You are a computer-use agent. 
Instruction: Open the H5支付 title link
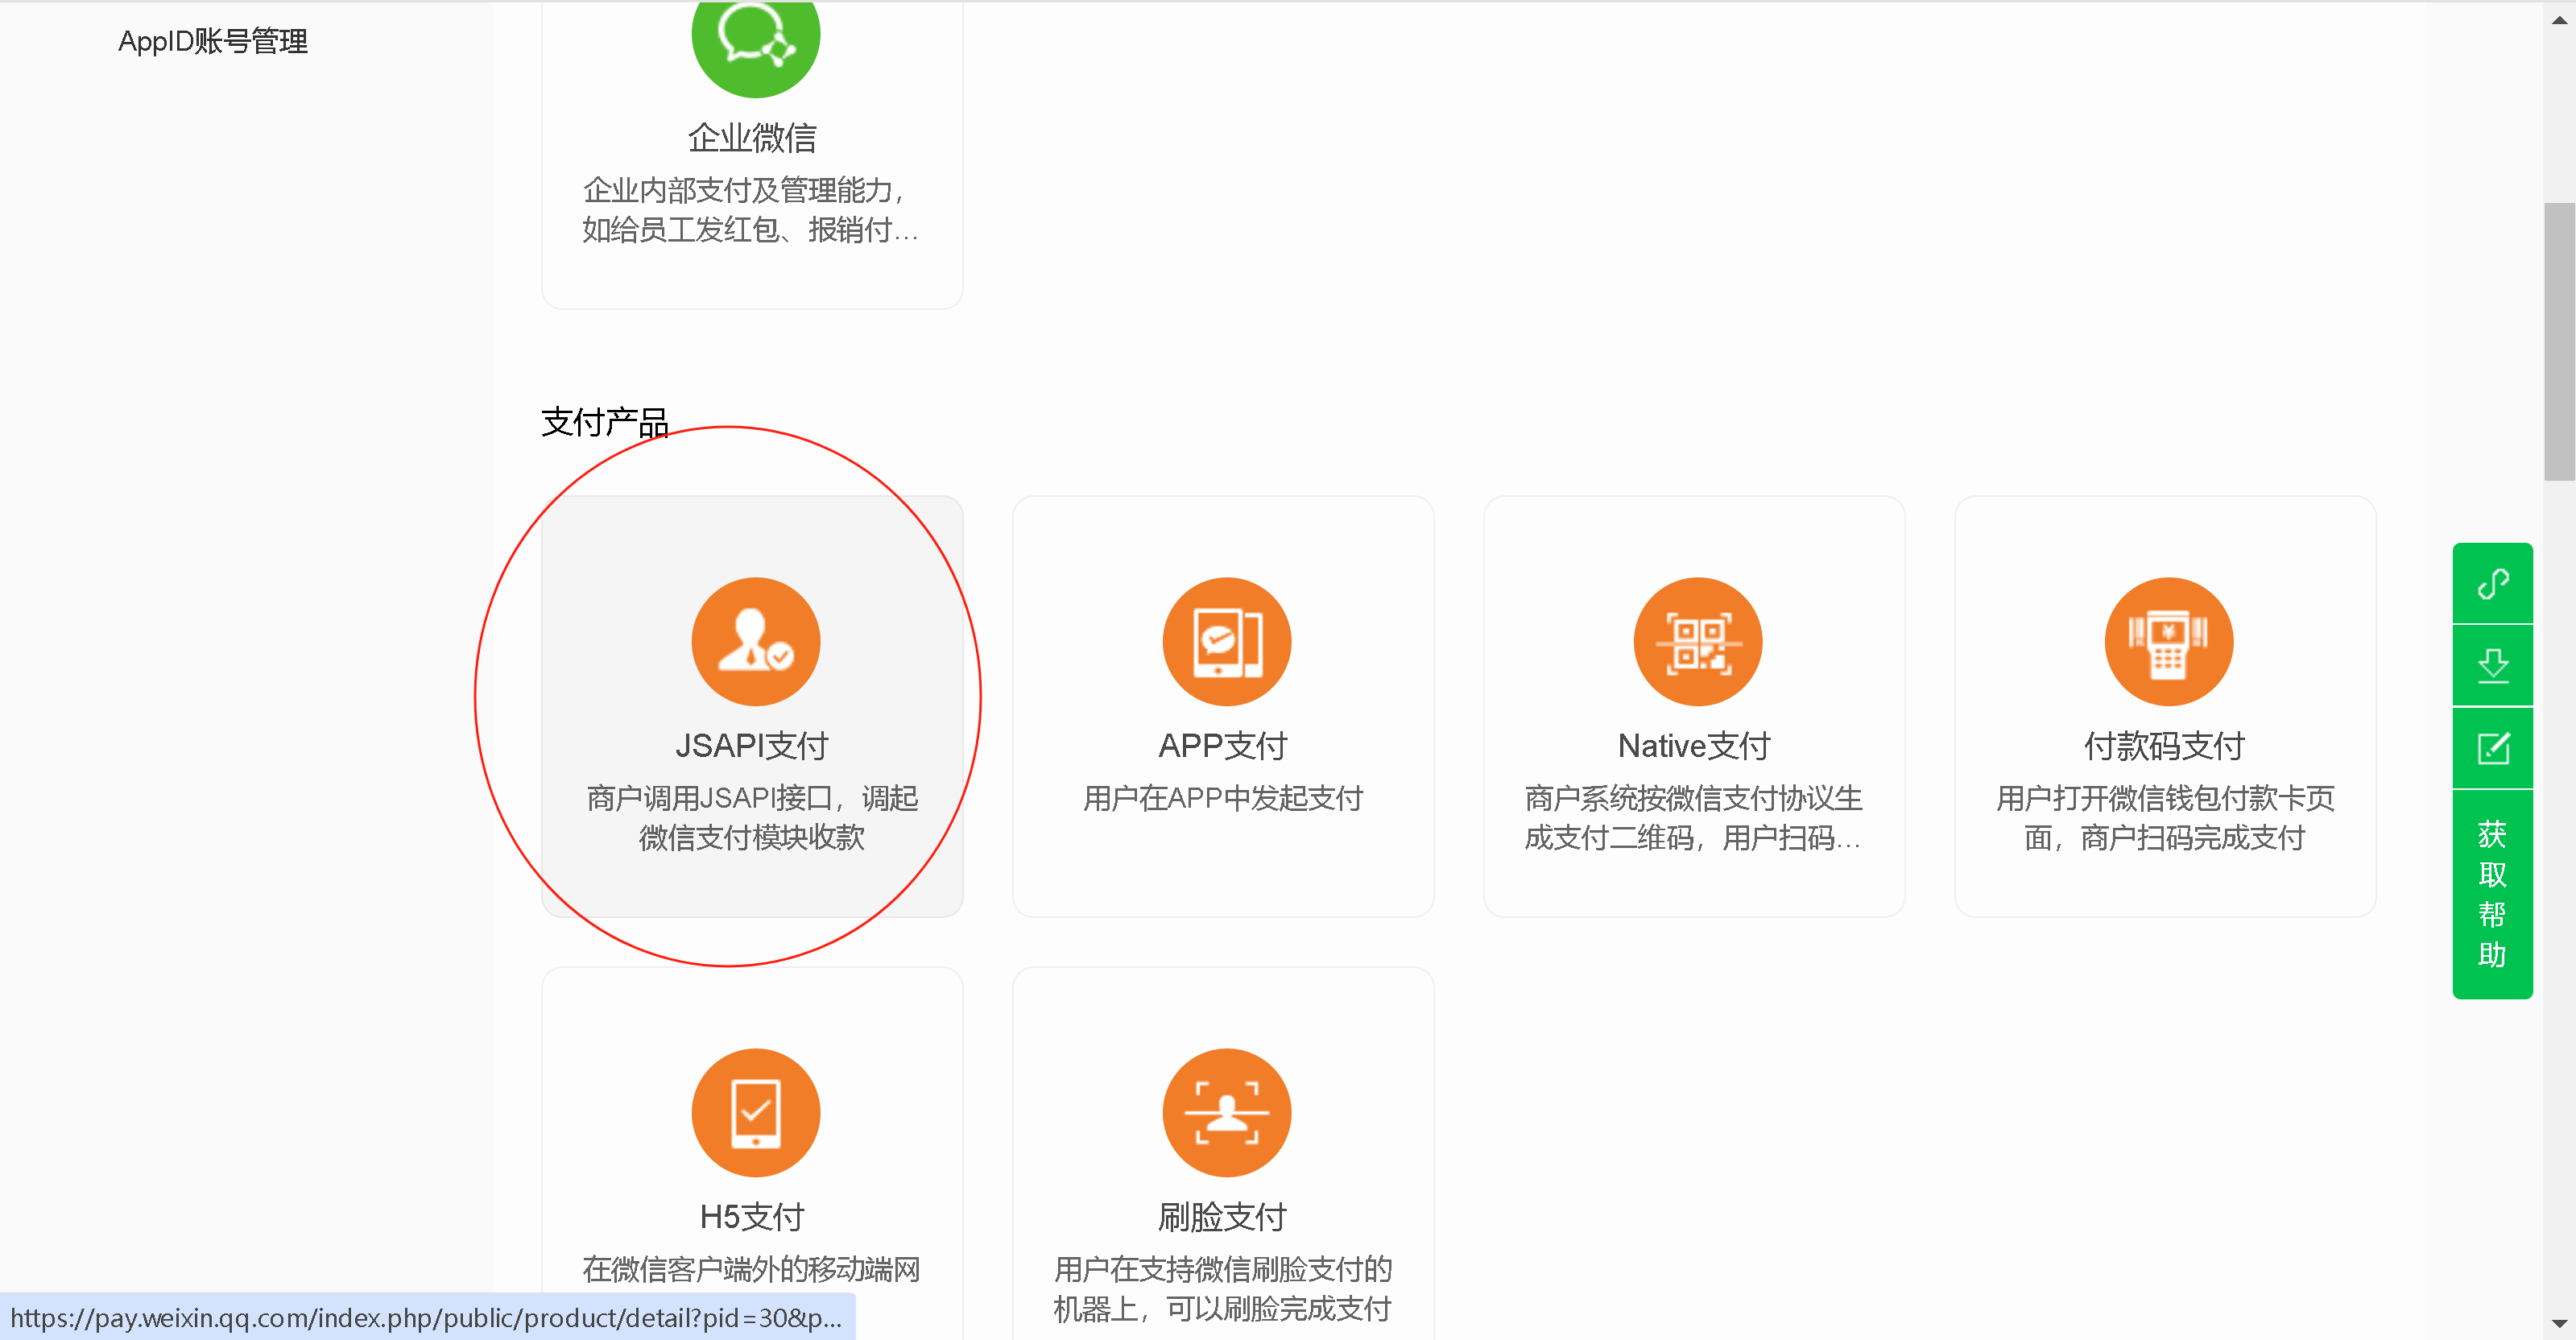click(752, 1216)
